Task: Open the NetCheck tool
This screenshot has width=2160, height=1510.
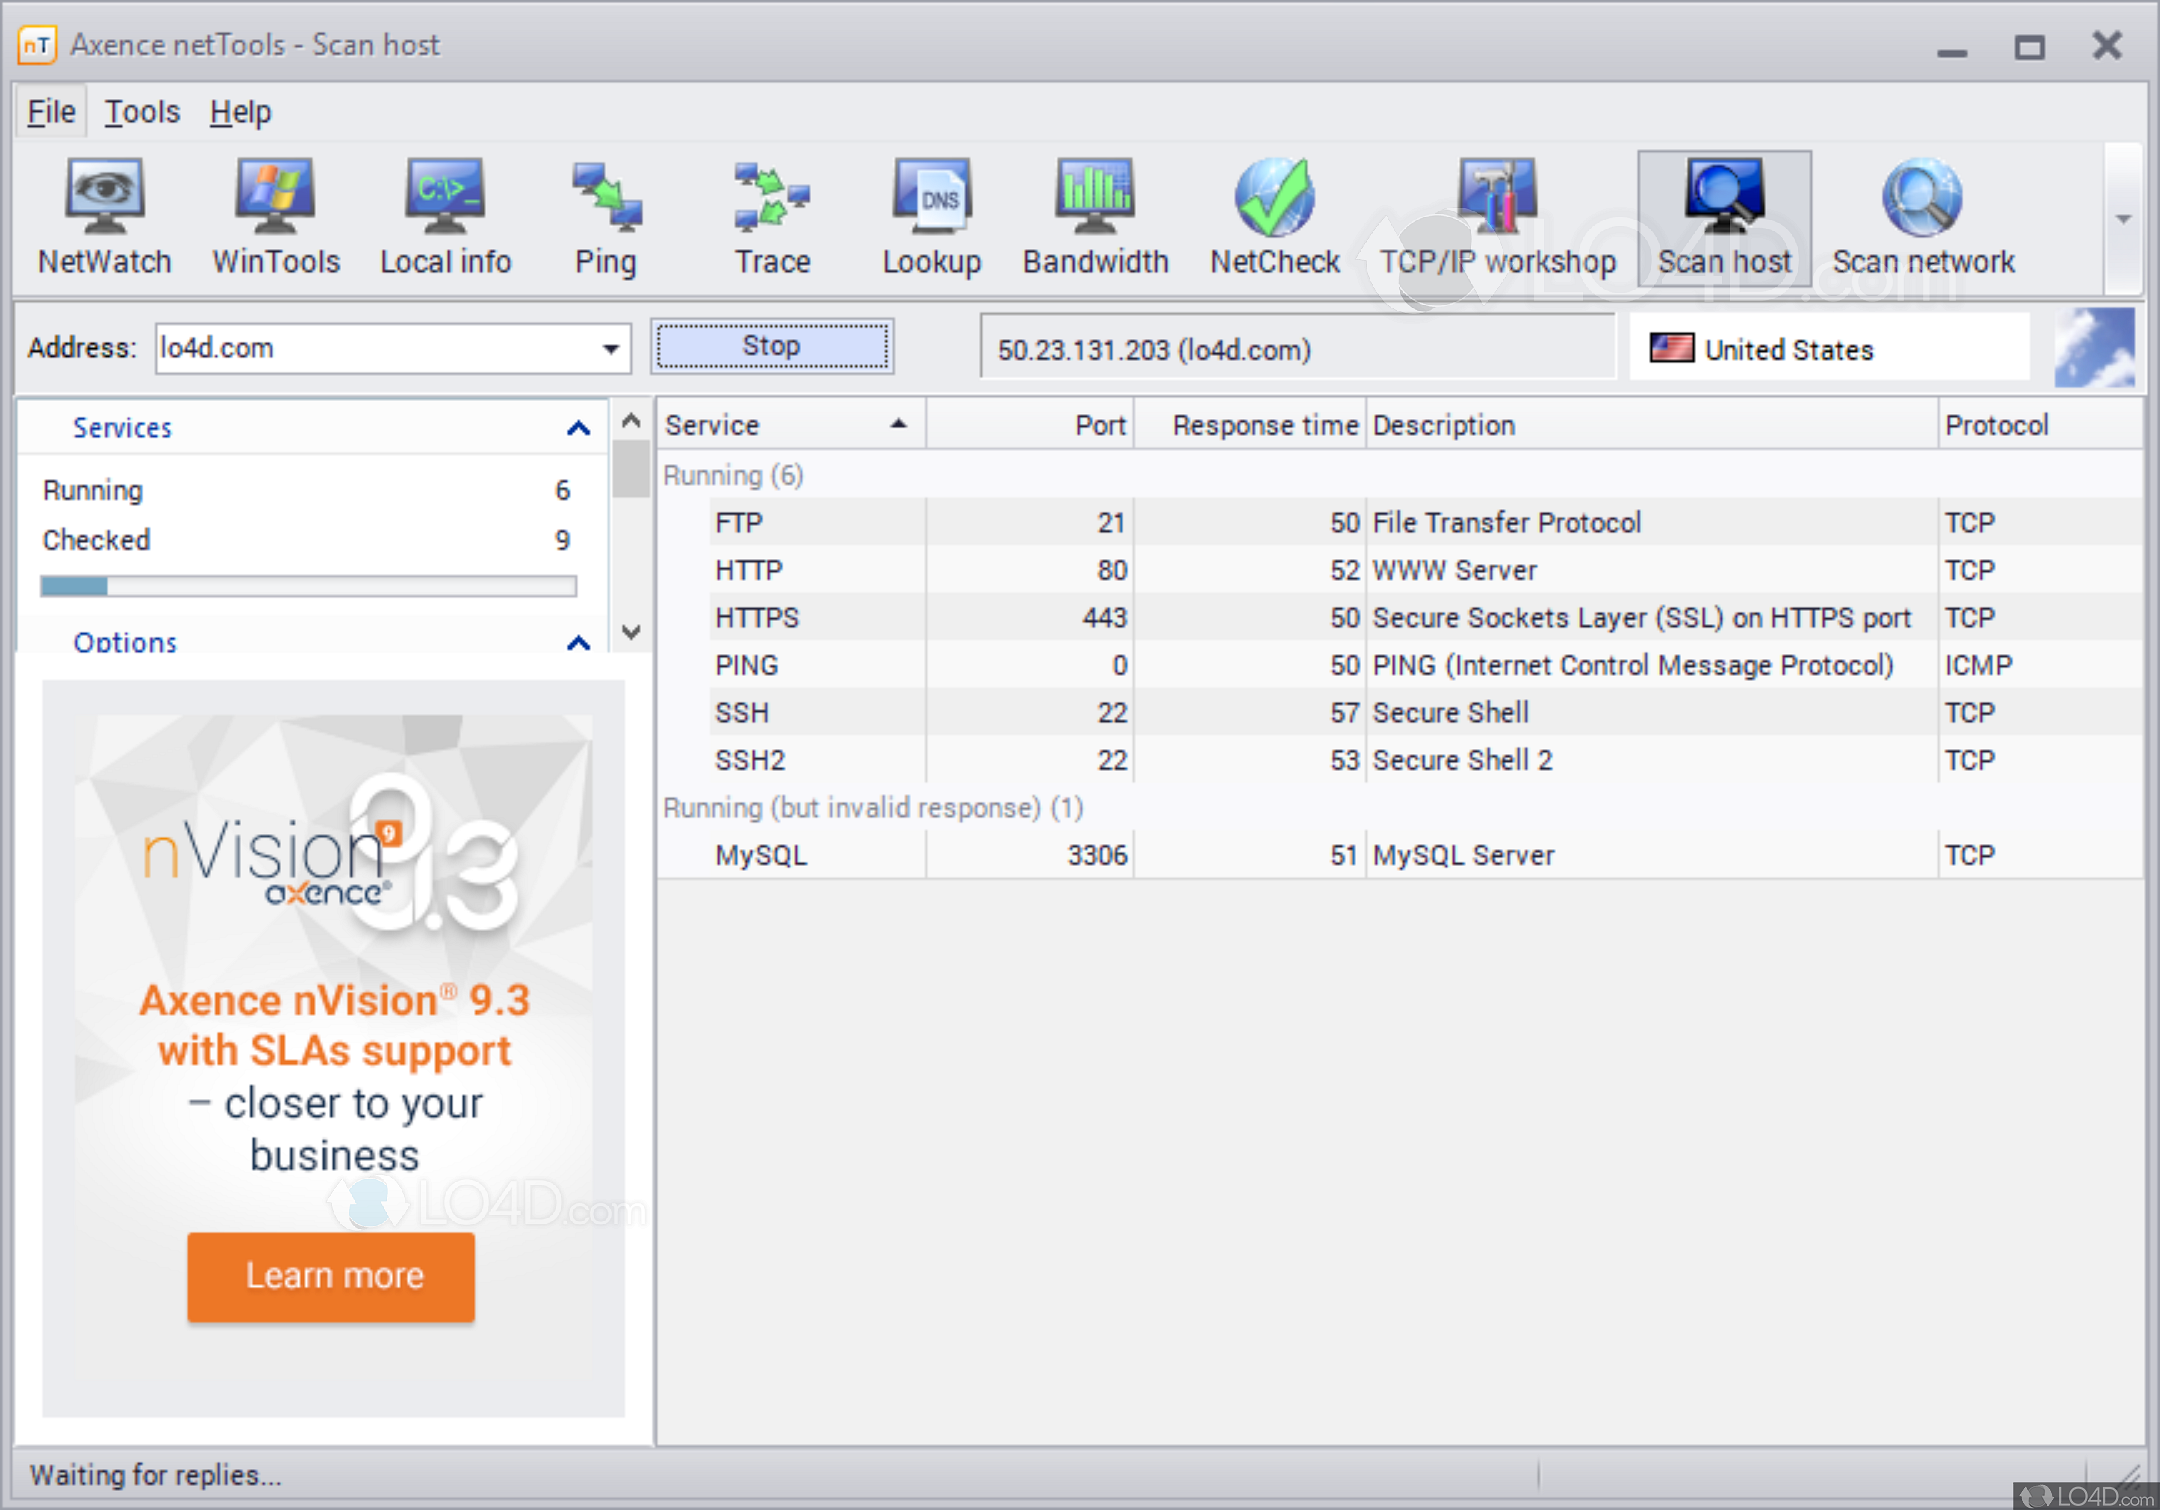Action: [1274, 215]
